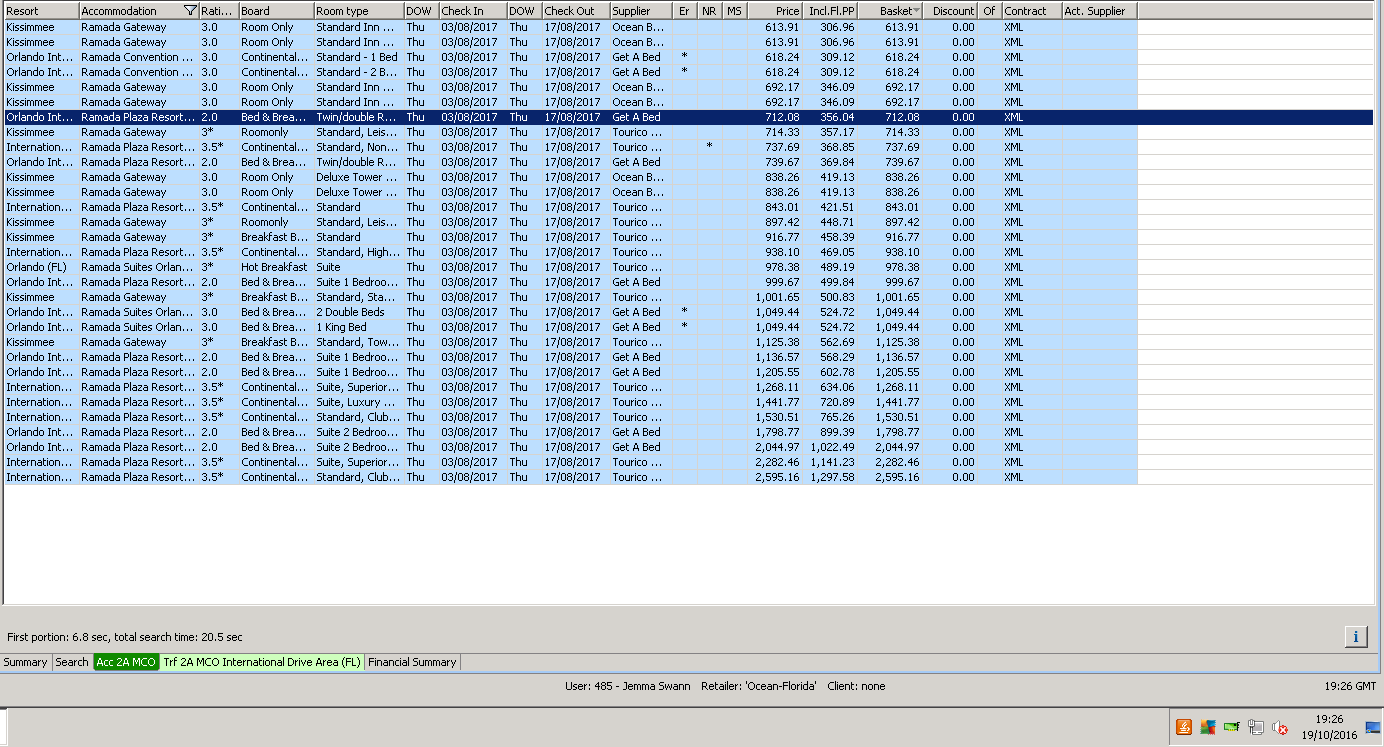This screenshot has height=747, width=1384.
Task: Click the MS column header
Action: click(734, 11)
